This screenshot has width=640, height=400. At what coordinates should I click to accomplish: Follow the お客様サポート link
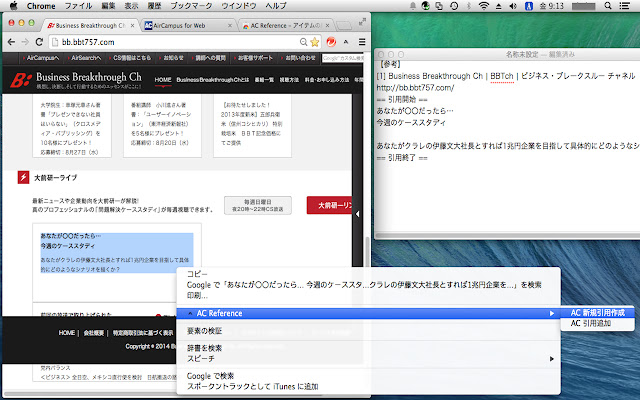click(254, 58)
